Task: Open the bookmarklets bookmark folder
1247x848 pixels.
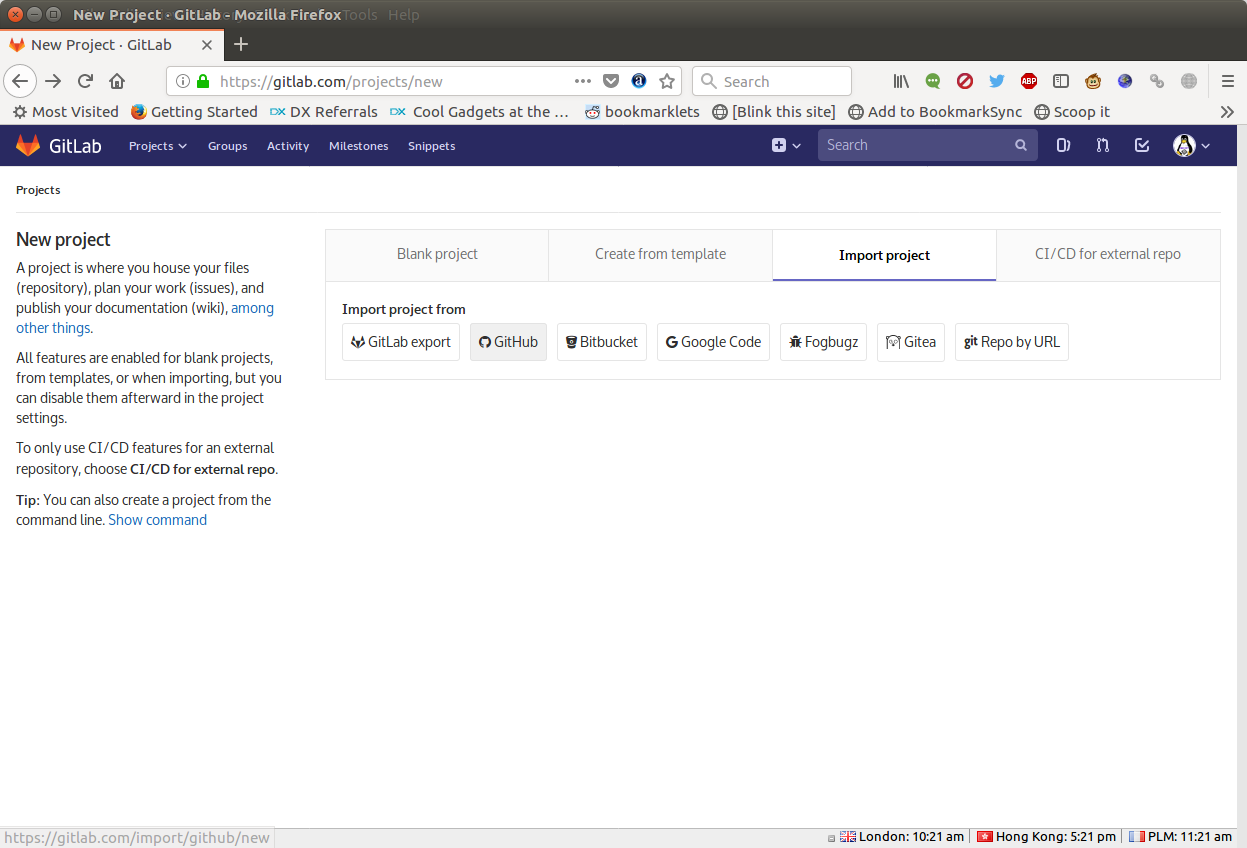Action: click(x=643, y=112)
